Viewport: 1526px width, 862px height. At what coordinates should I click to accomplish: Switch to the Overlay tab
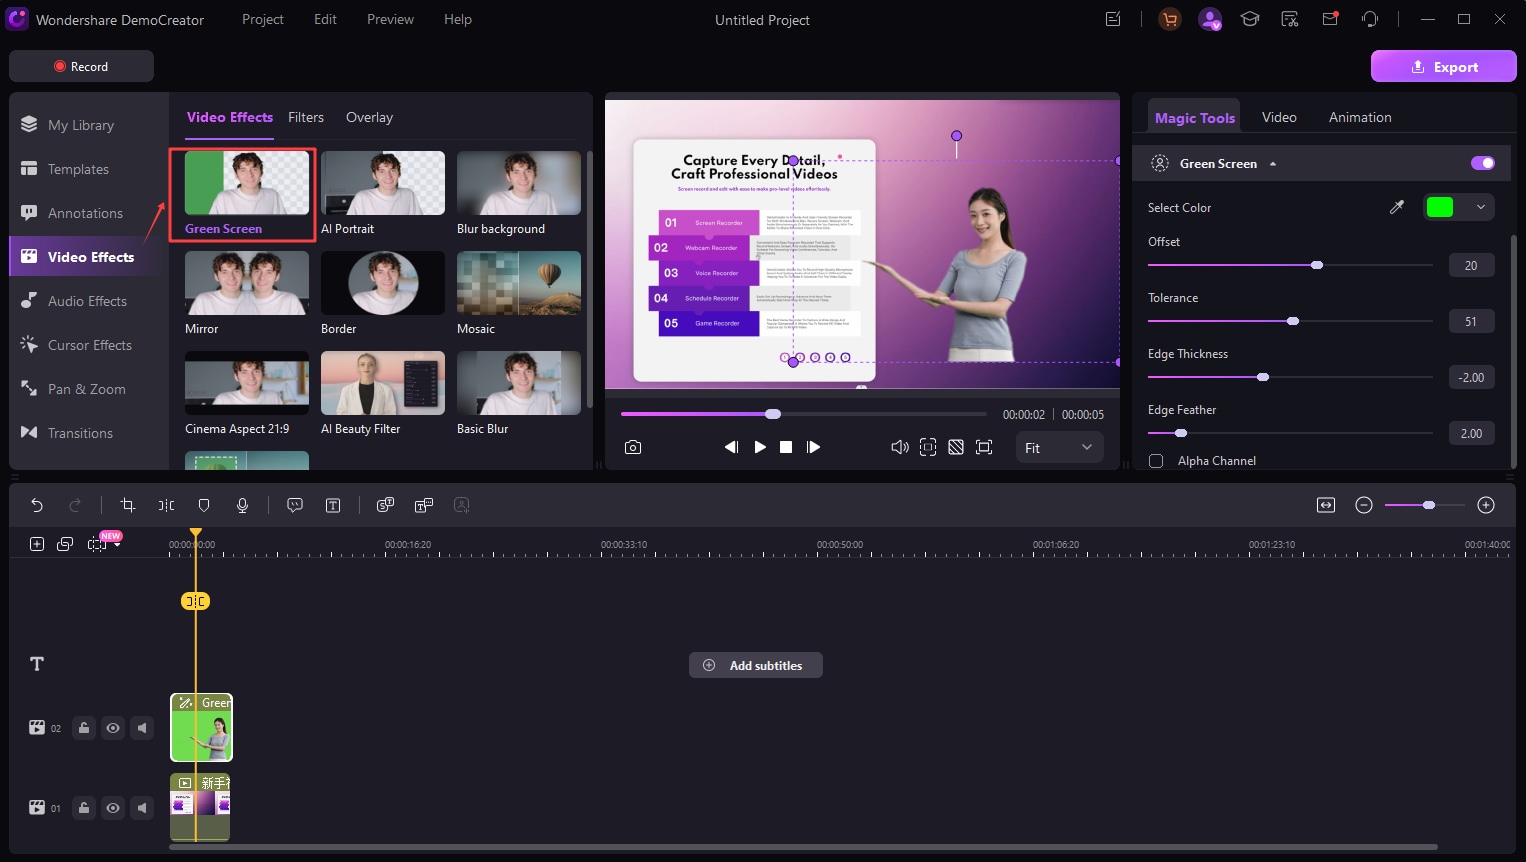[369, 117]
